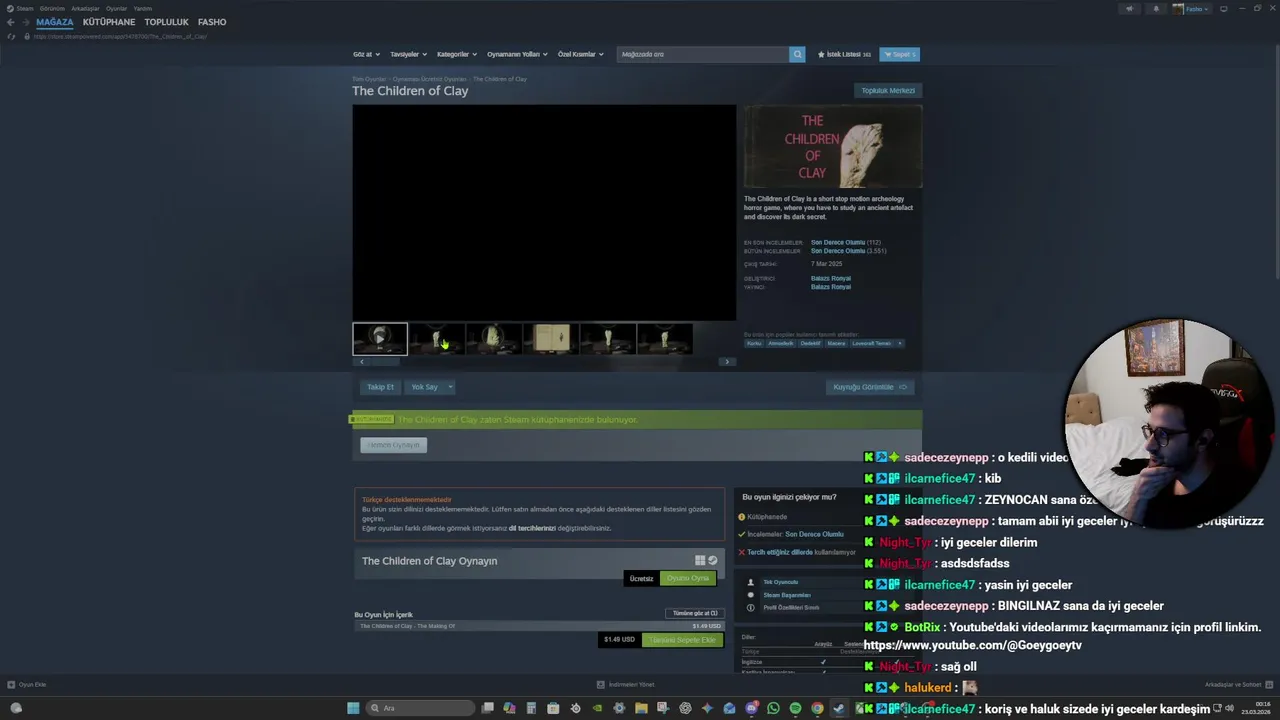The height and width of the screenshot is (720, 1280).
Task: Expand the Kategoriler dropdown
Action: click(457, 54)
